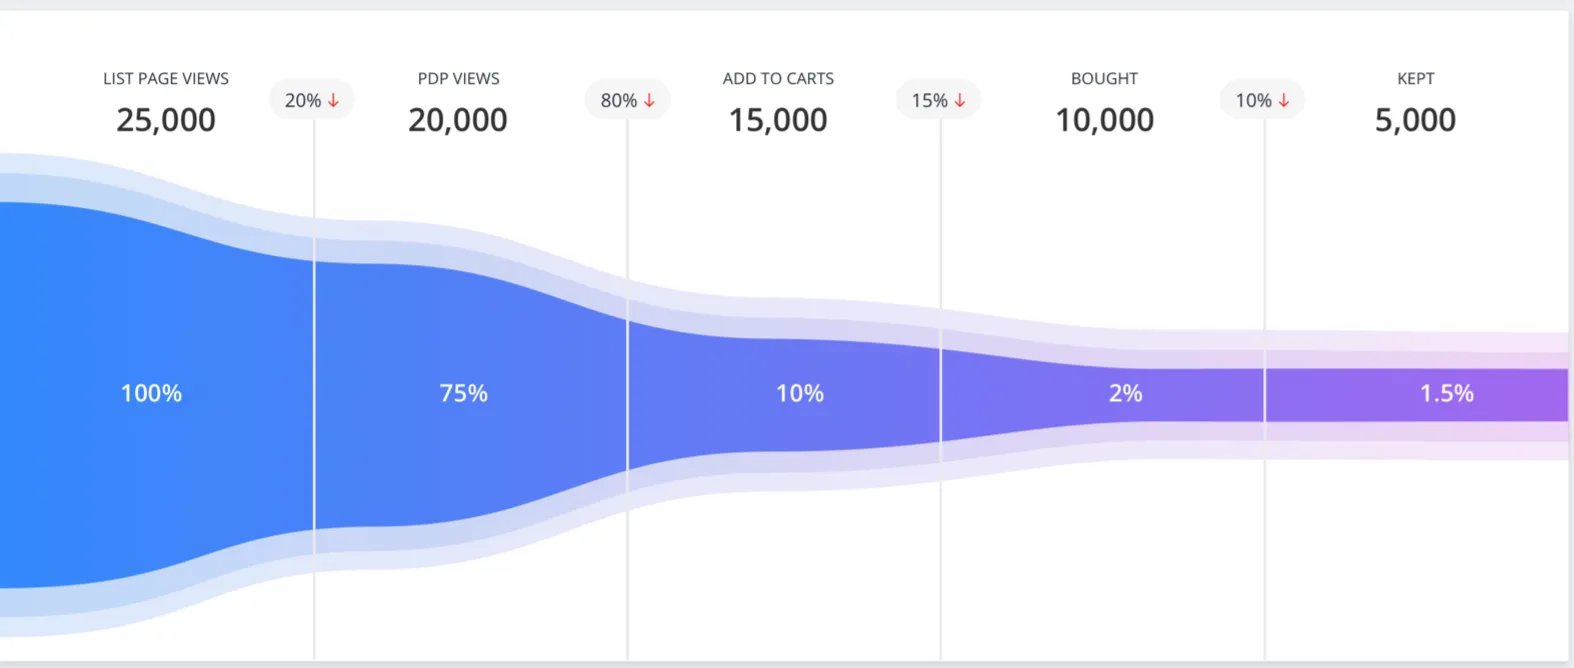Viewport: 1574px width, 668px height.
Task: Click the PDP Views stage label
Action: click(x=458, y=78)
